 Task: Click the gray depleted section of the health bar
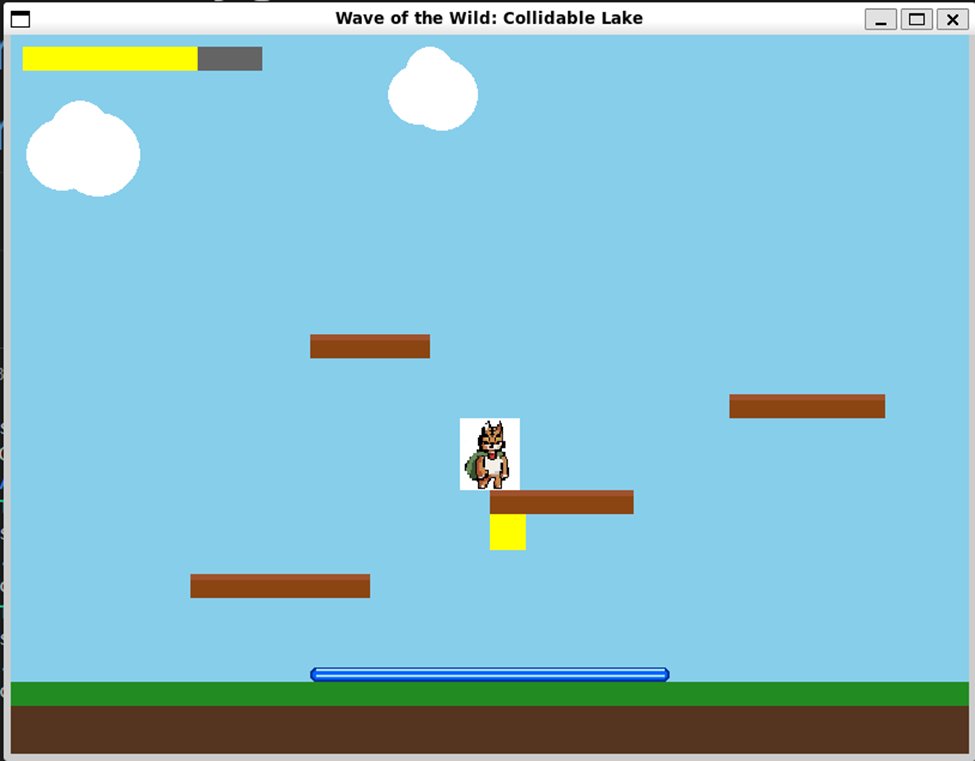[230, 58]
